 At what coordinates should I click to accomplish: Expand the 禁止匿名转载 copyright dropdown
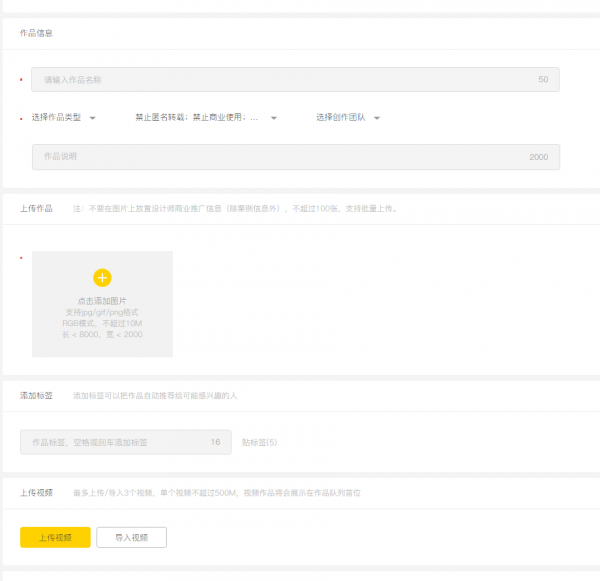pos(197,118)
